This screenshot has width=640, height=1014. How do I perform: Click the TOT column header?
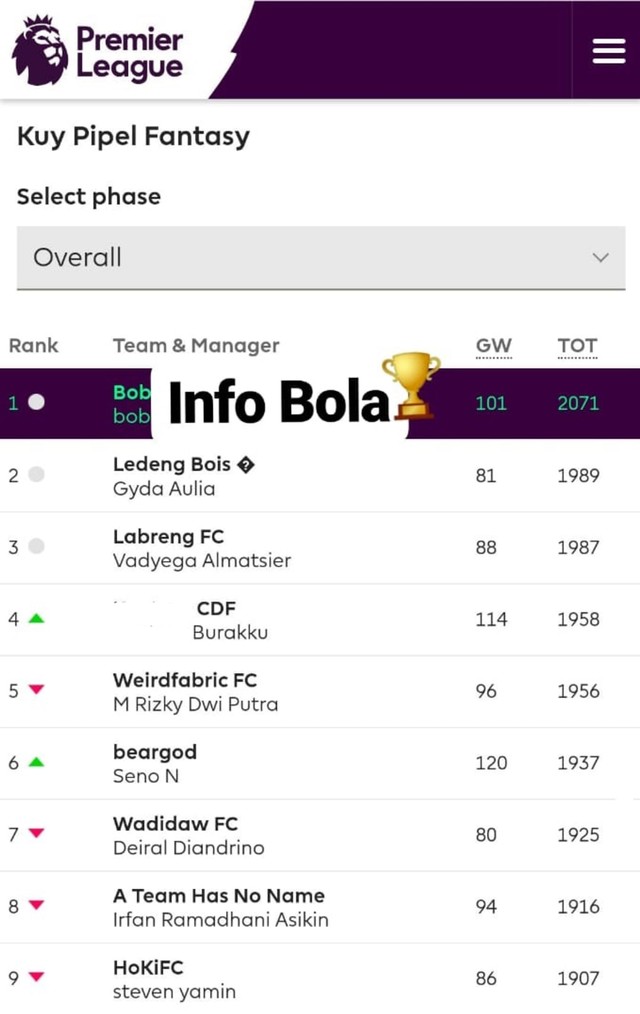pos(577,346)
